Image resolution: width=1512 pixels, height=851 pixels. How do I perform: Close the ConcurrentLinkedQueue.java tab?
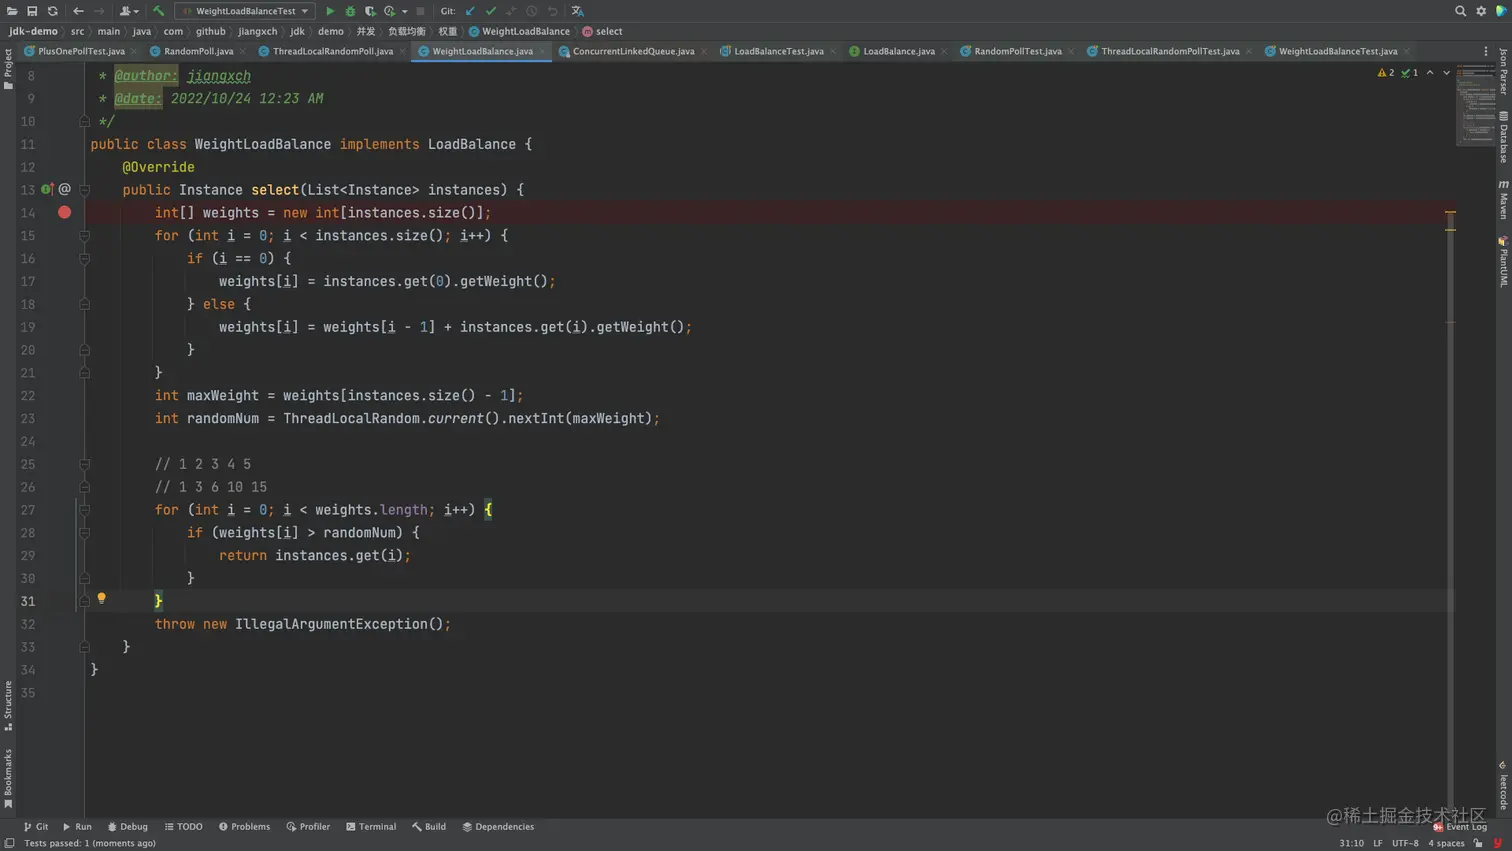[704, 51]
